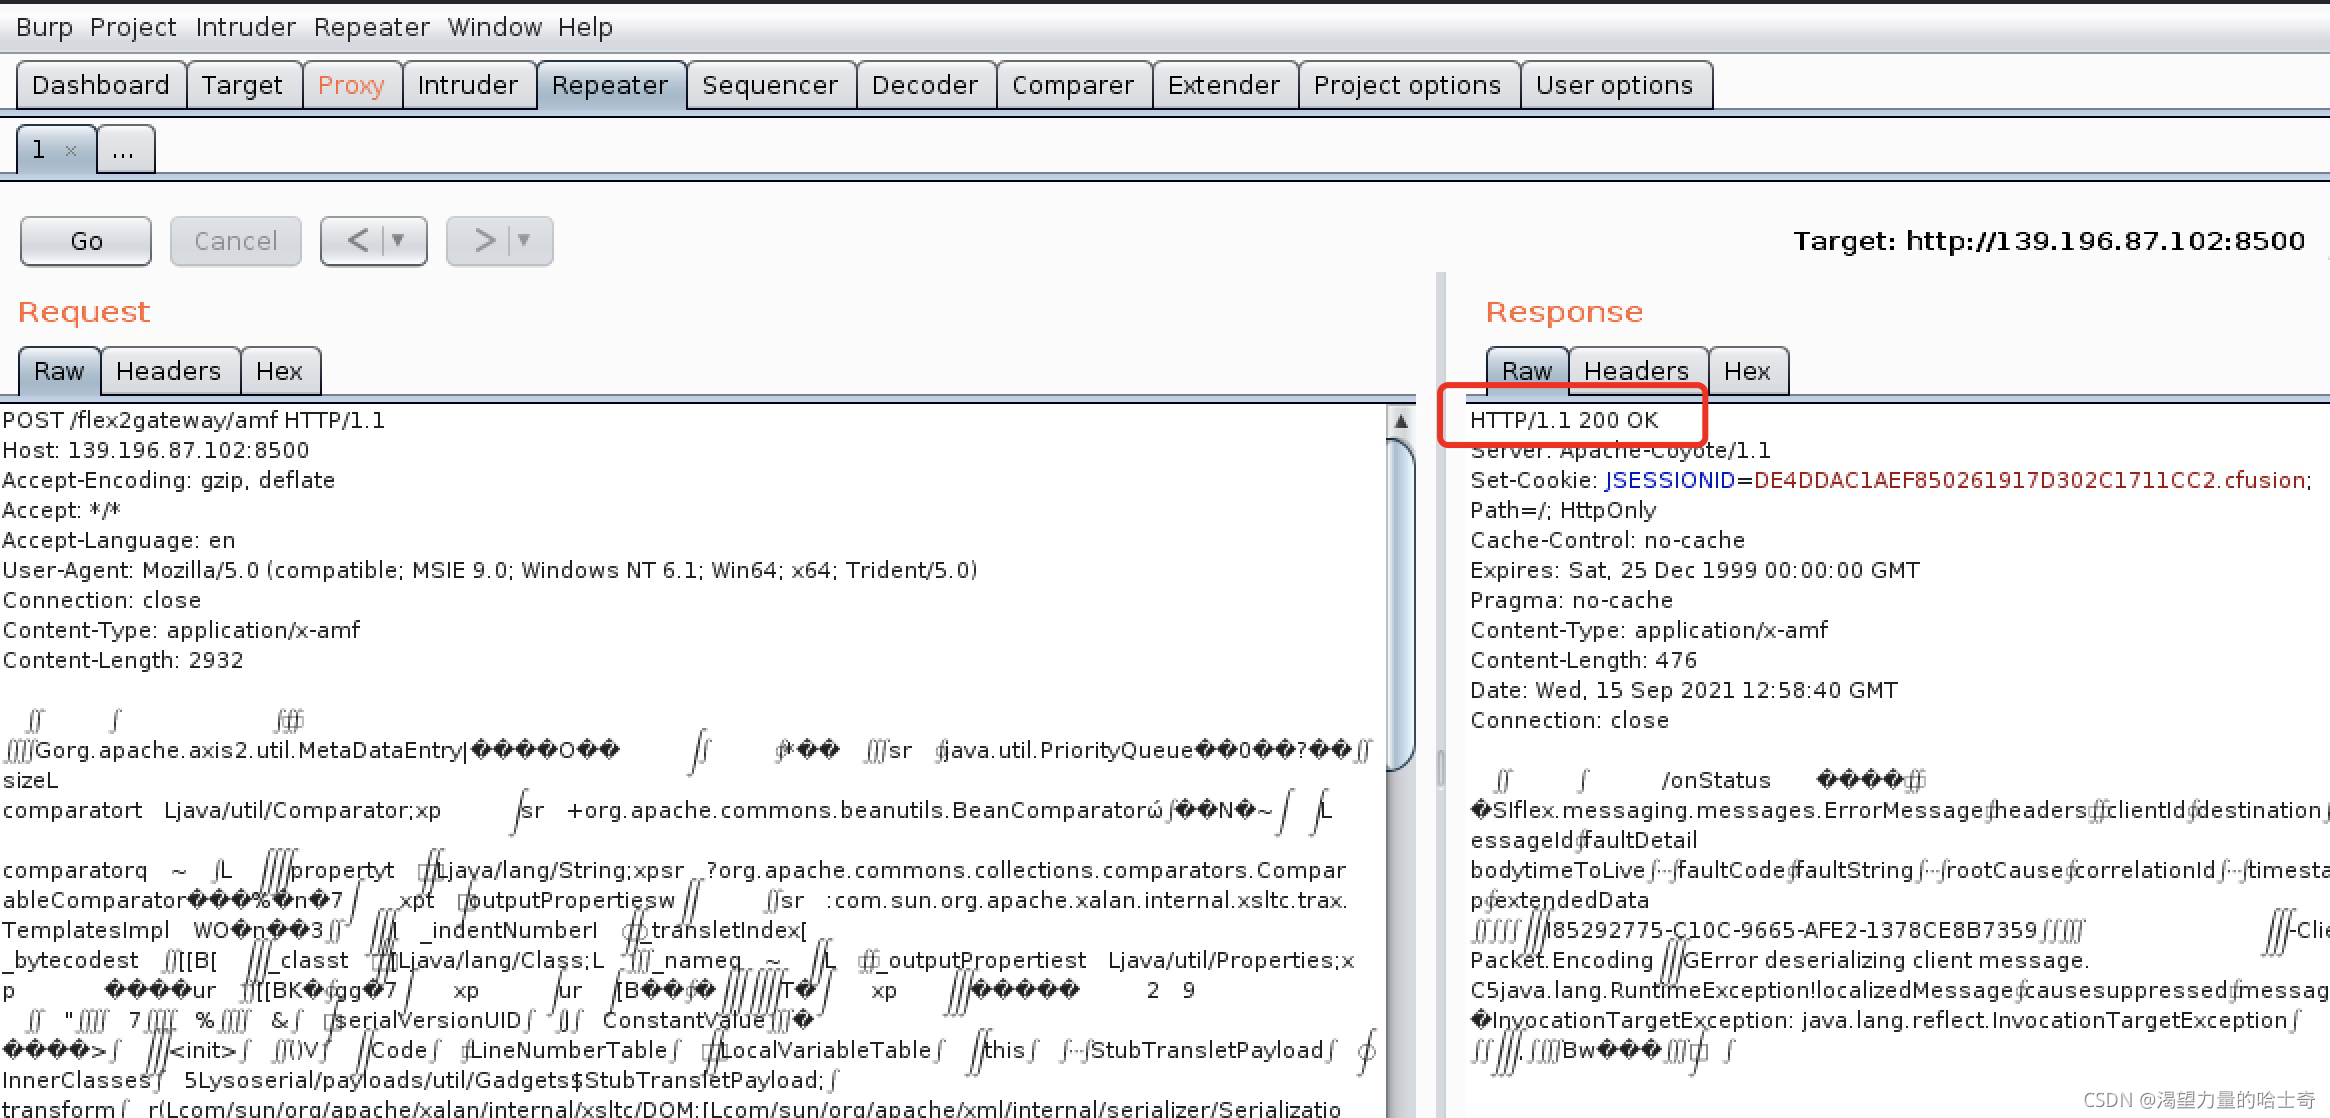The width and height of the screenshot is (2330, 1118).
Task: Click the Cache-Control: no-cache header
Action: 1607,540
